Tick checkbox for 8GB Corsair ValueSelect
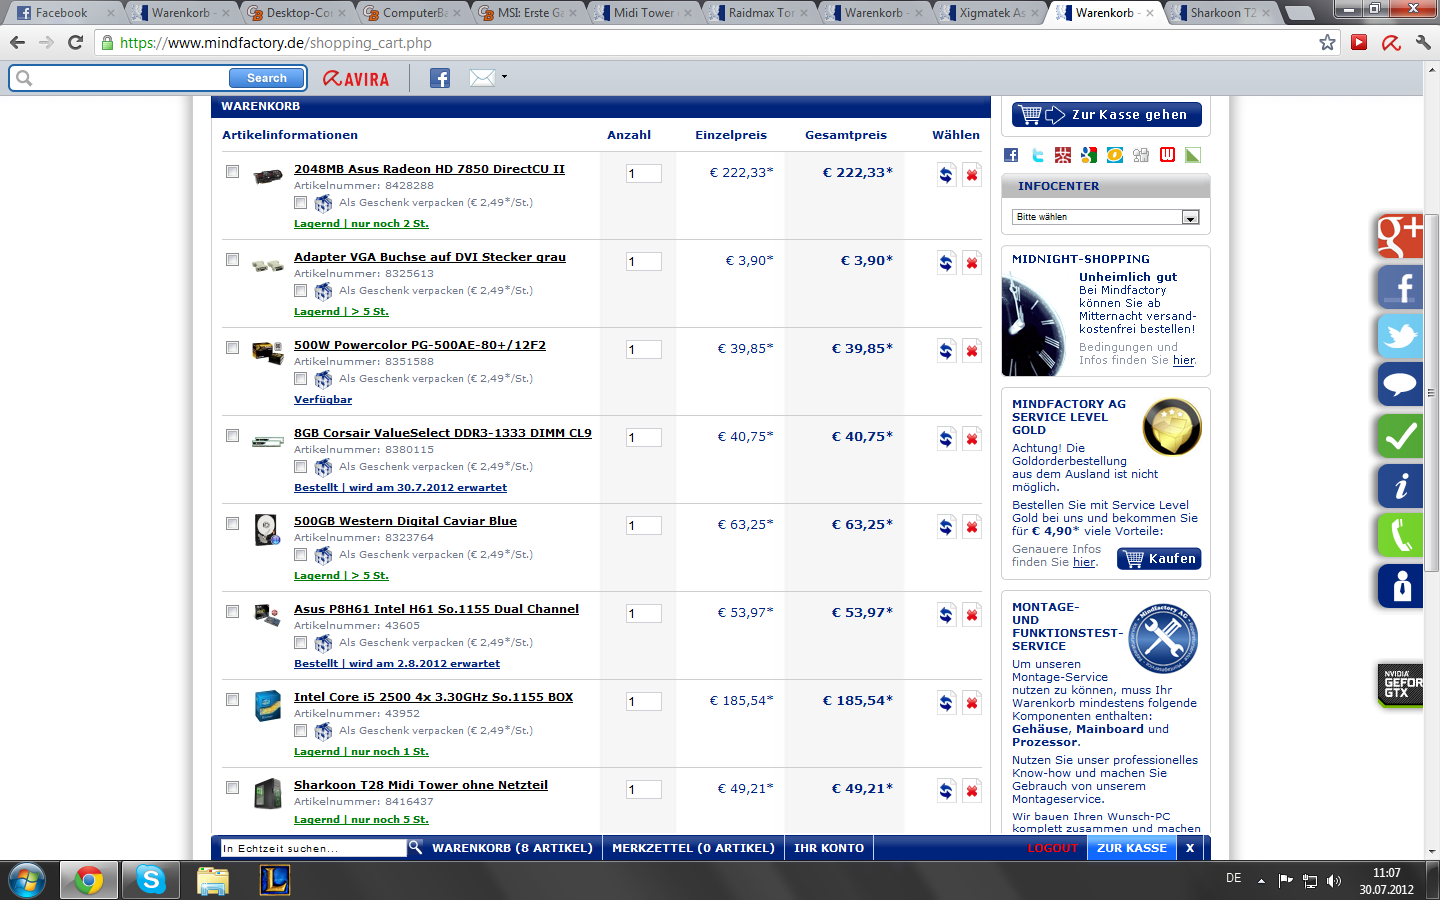Image resolution: width=1440 pixels, height=900 pixels. coord(232,435)
